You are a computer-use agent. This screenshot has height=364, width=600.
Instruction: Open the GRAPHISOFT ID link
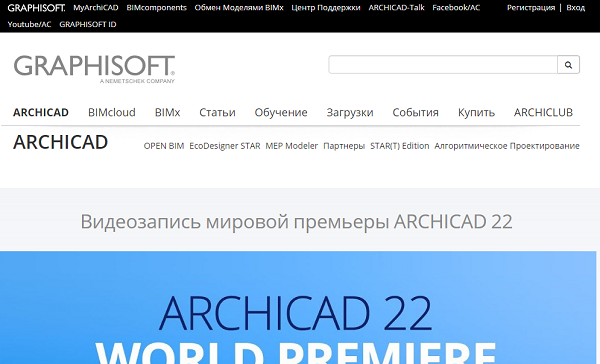(x=88, y=24)
